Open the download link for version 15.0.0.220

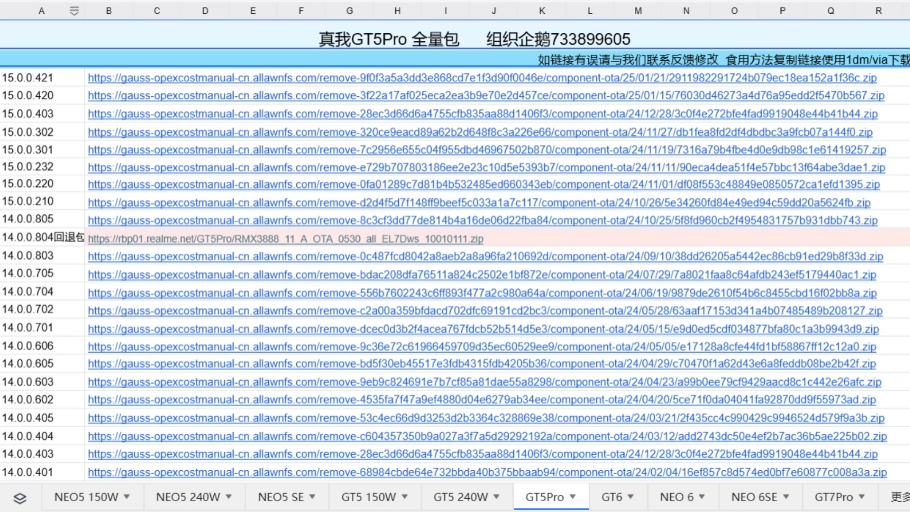click(x=484, y=185)
